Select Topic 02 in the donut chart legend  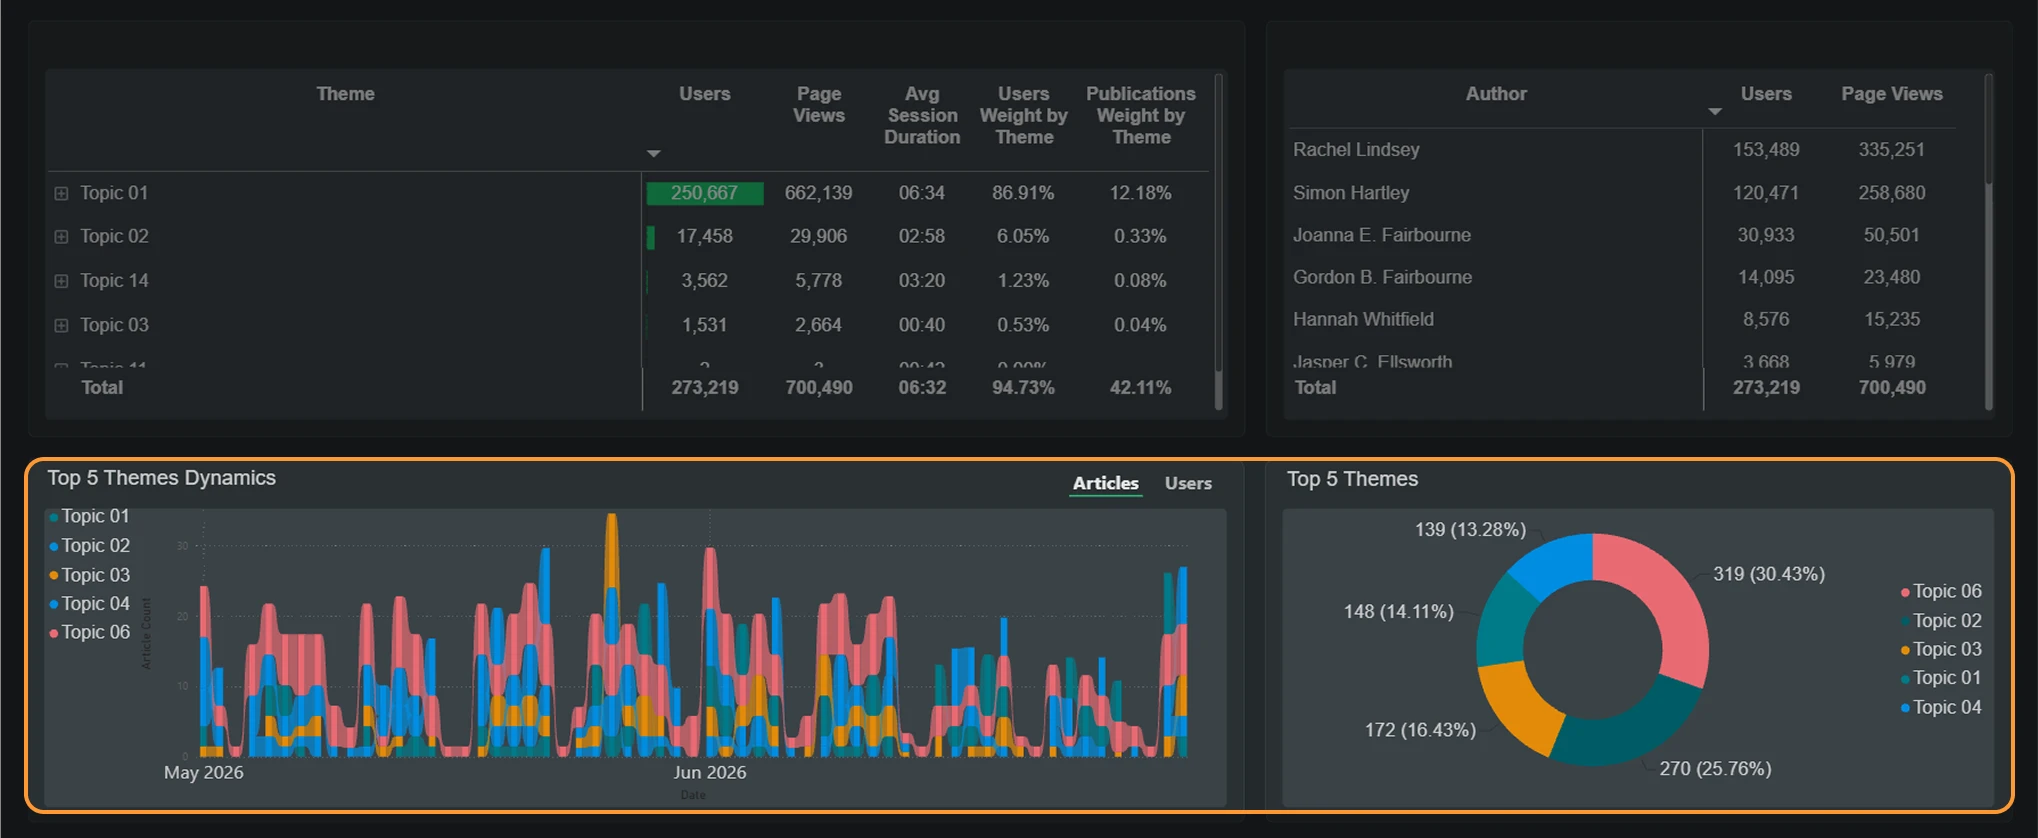pos(1941,621)
